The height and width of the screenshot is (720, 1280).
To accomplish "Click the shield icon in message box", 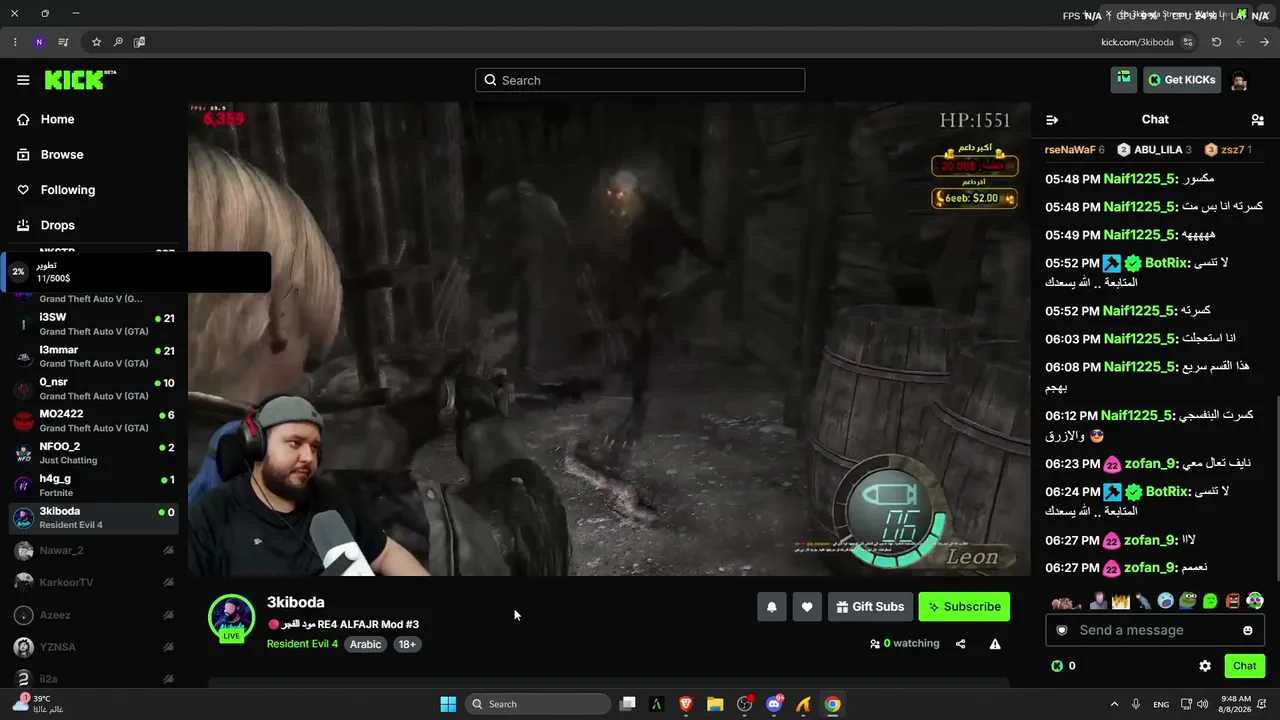I will point(1062,630).
